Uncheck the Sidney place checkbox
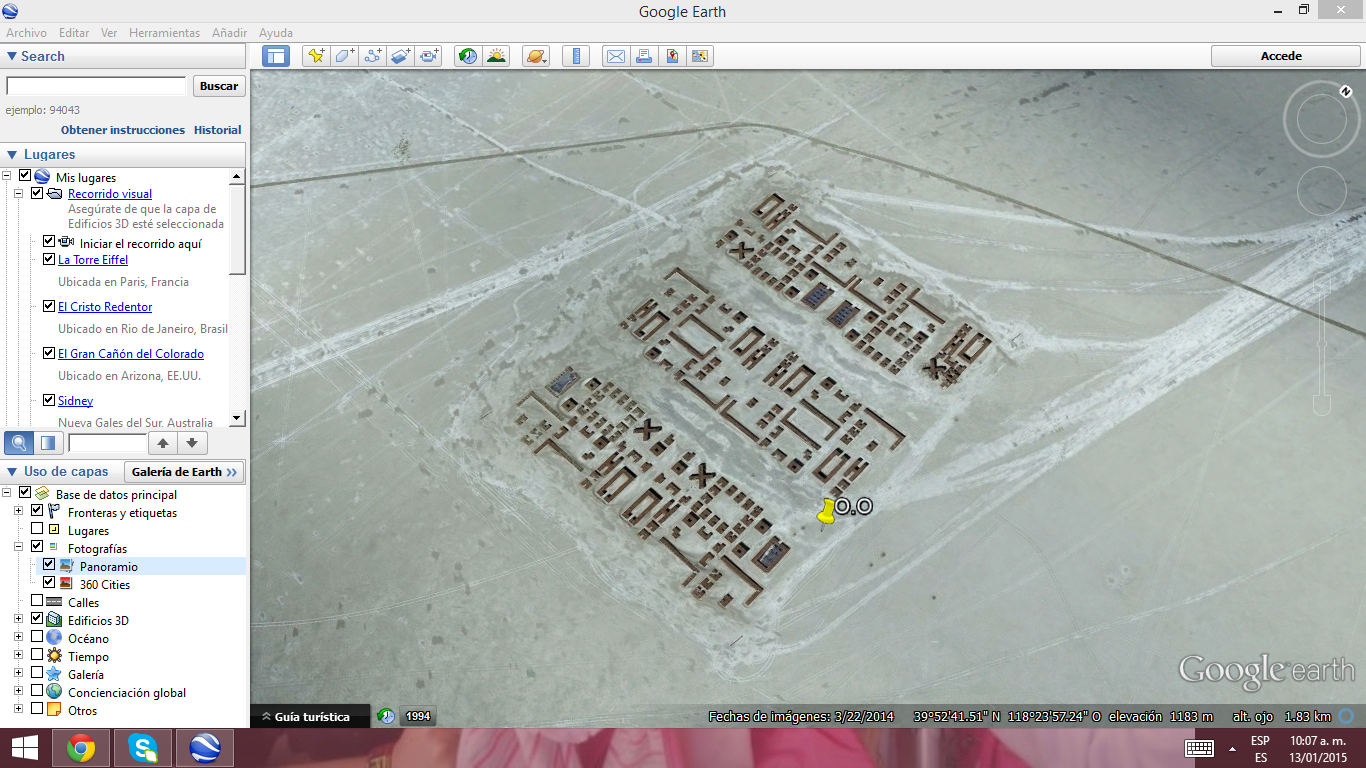The height and width of the screenshot is (768, 1366). pos(49,400)
